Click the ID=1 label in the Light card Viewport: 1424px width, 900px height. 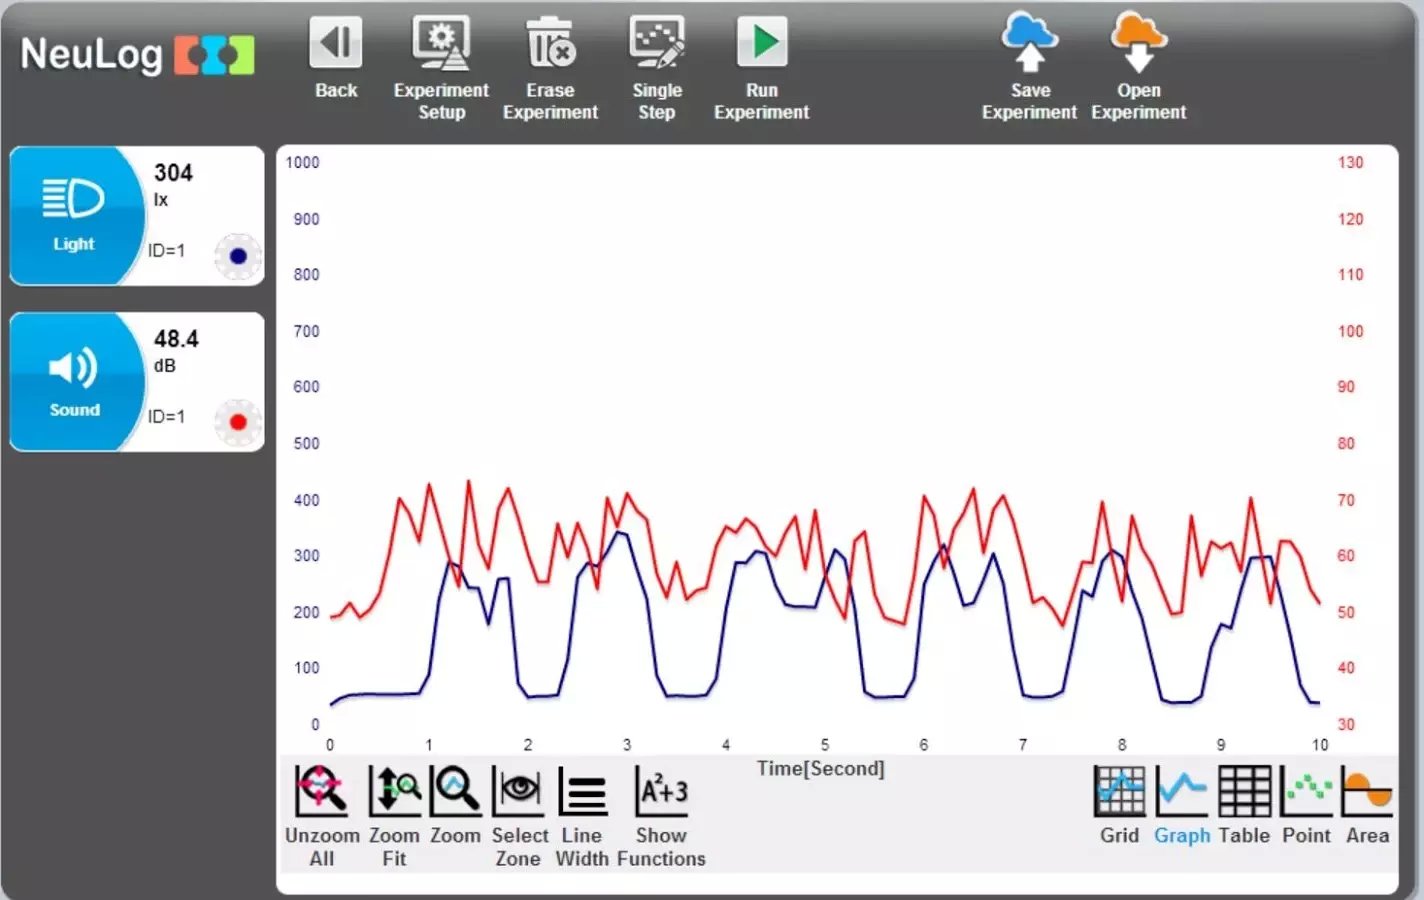click(x=166, y=250)
